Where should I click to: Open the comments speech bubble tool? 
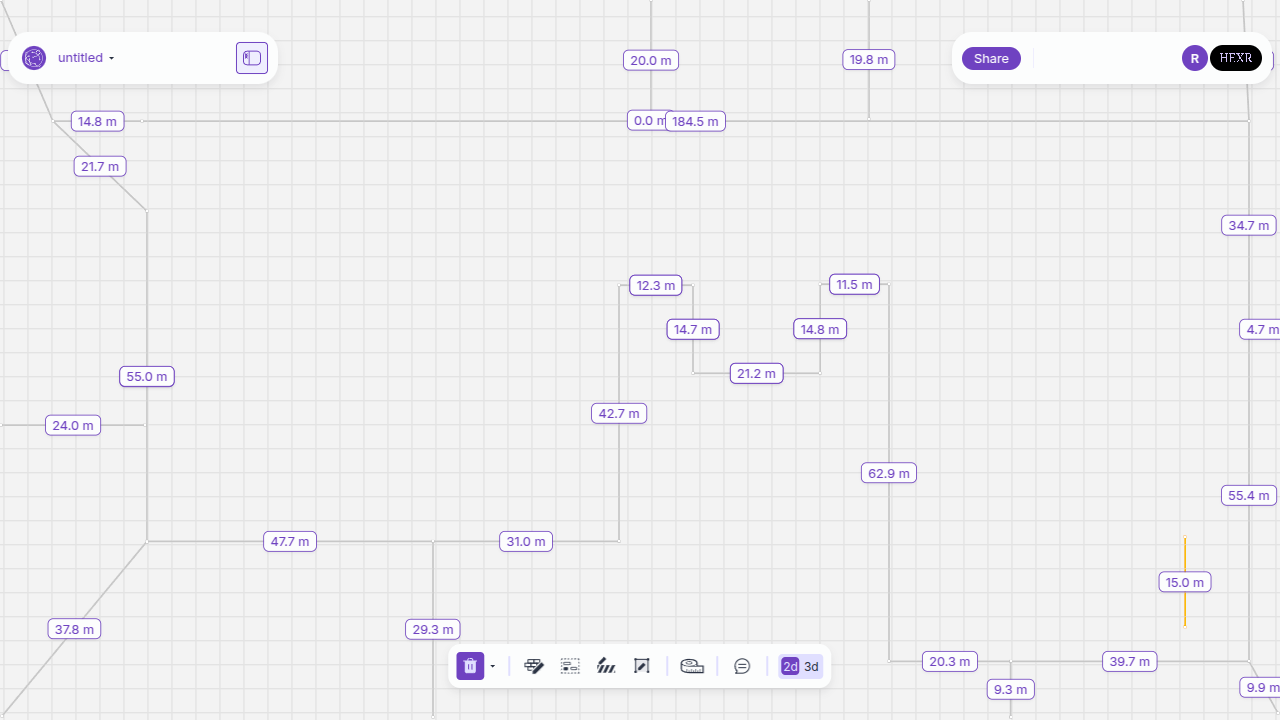pos(742,666)
